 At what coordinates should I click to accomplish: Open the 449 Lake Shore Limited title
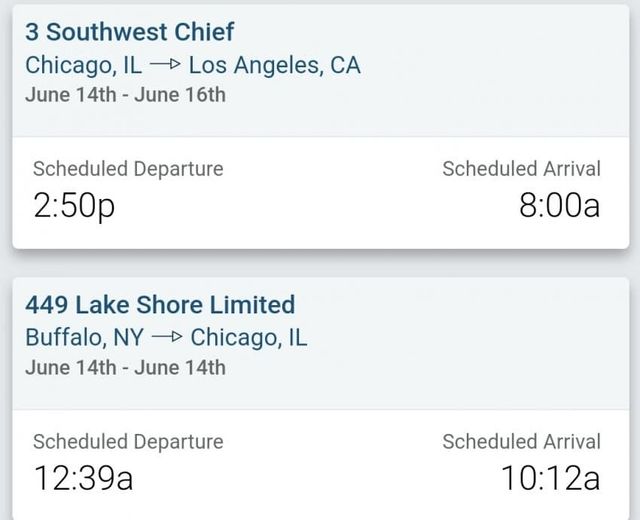click(x=160, y=304)
